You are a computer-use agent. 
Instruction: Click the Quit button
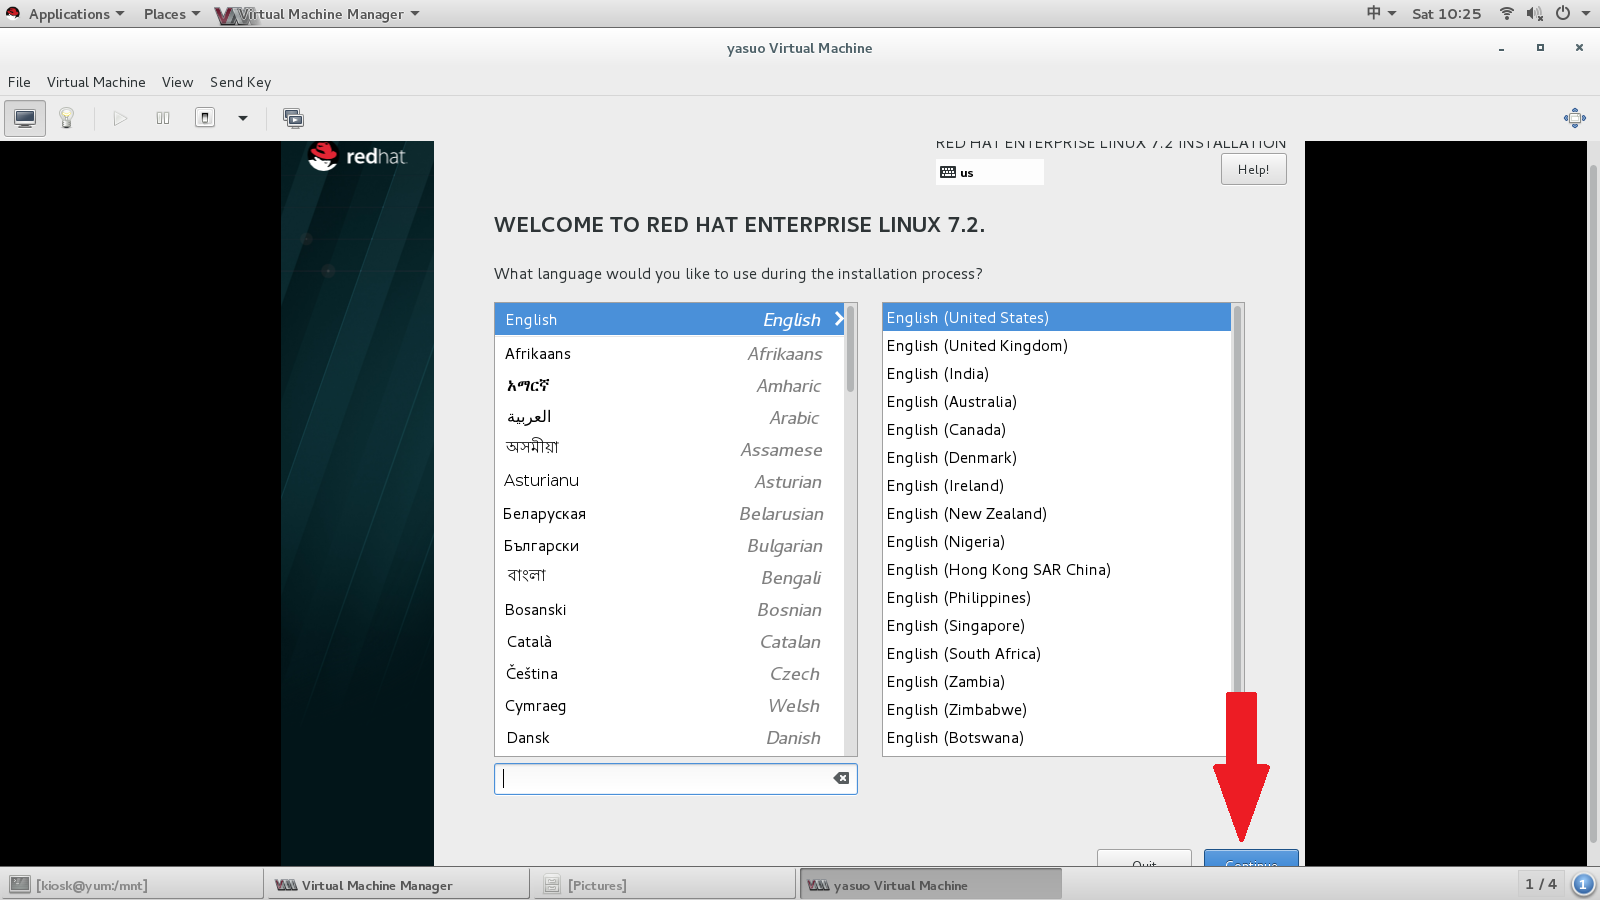point(1144,859)
